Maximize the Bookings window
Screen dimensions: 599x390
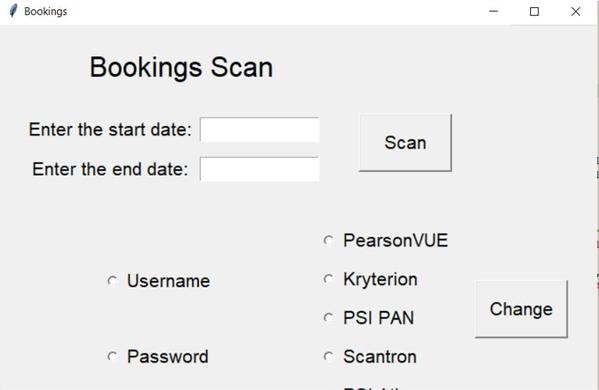(x=534, y=11)
